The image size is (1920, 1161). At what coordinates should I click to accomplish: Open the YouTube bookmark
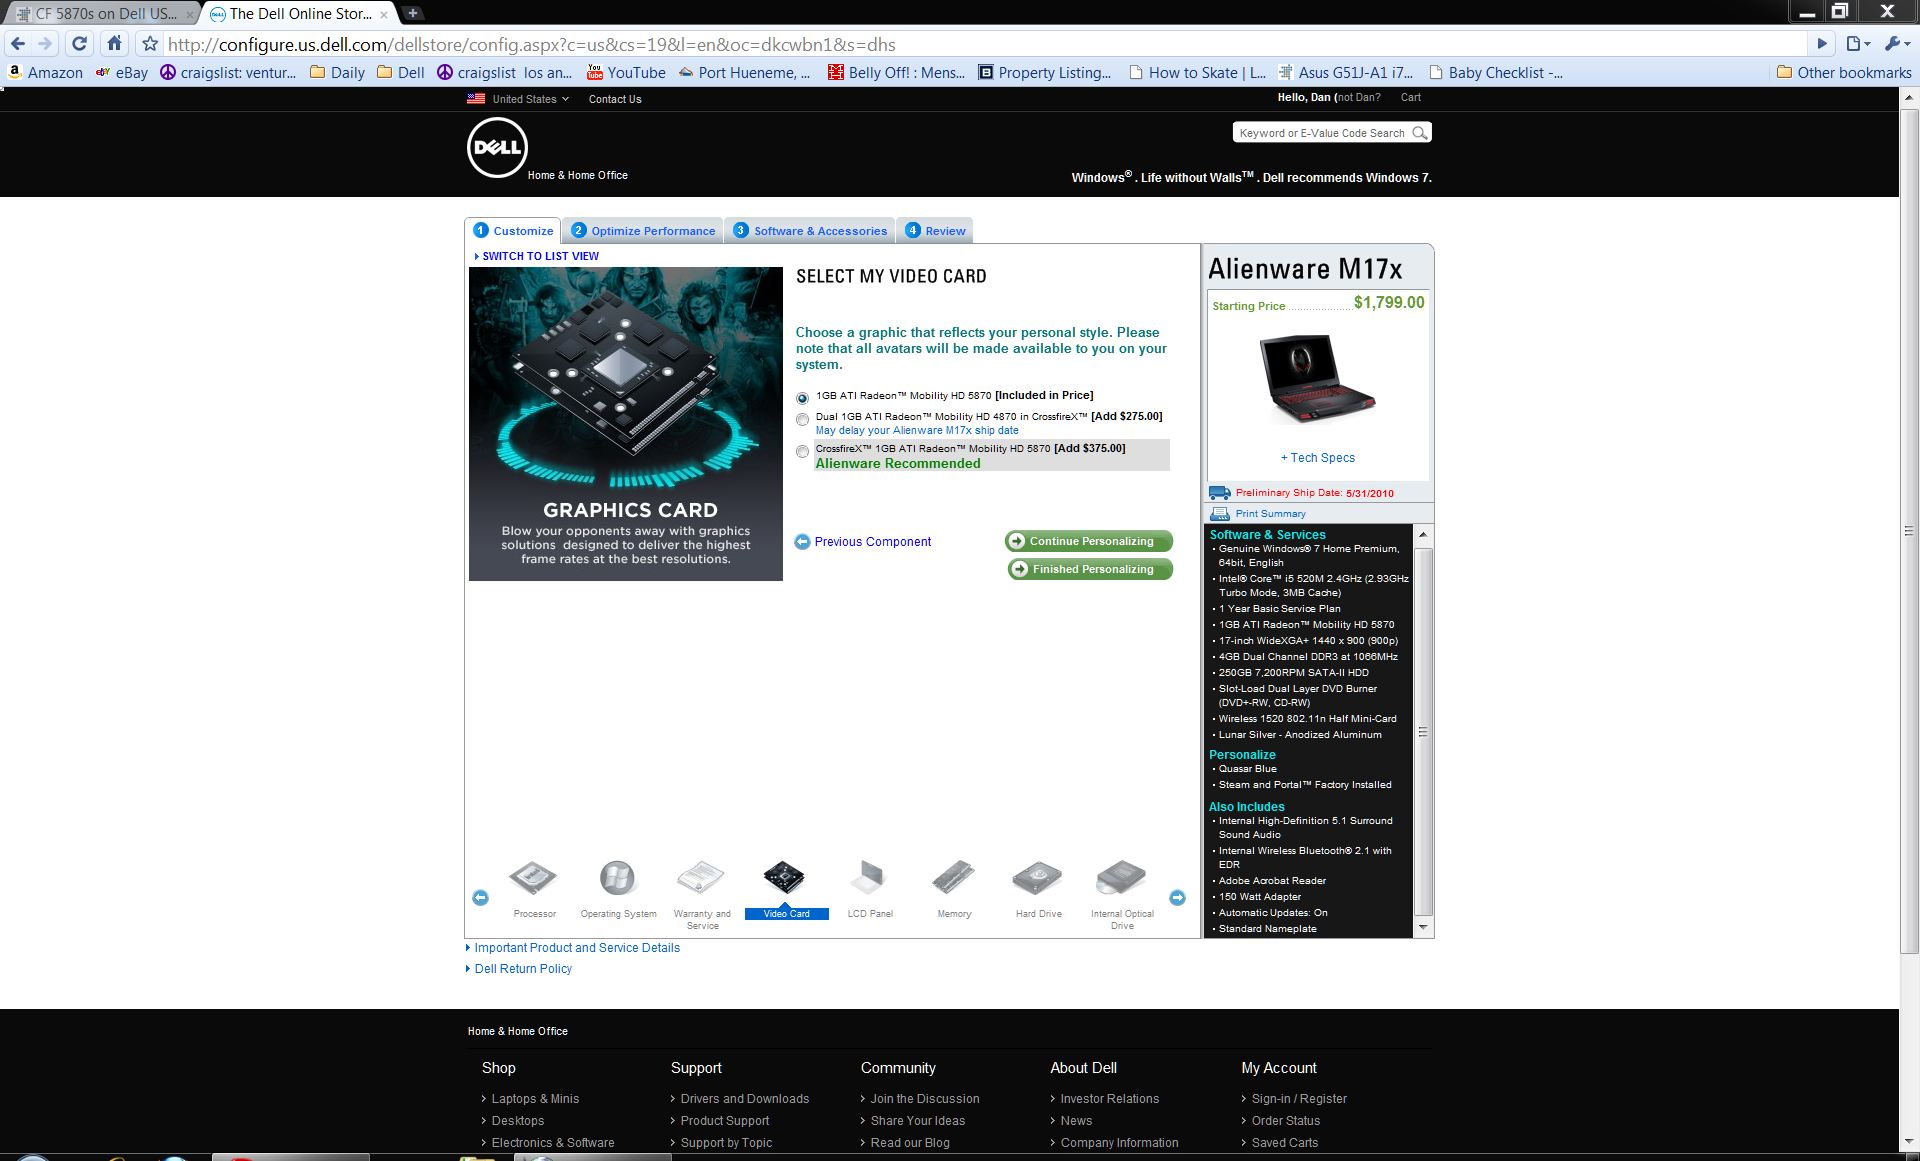click(626, 72)
